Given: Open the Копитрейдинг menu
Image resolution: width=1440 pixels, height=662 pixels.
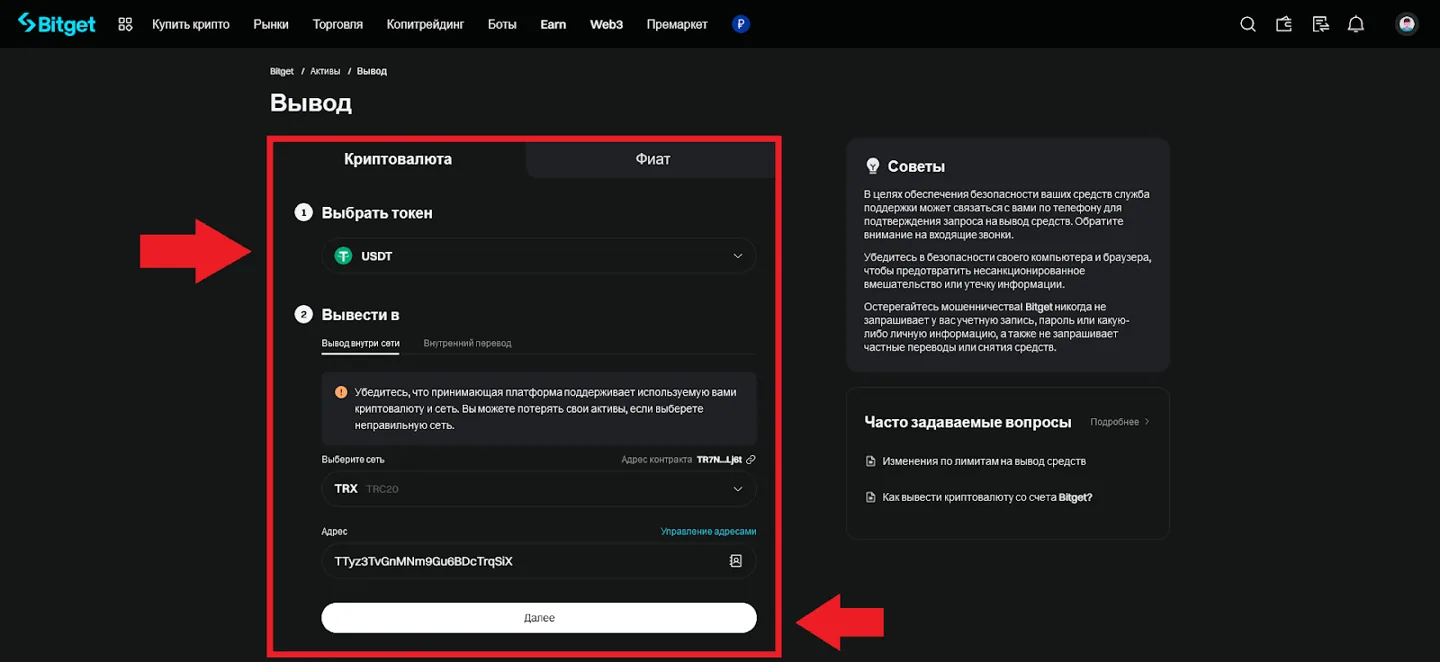Looking at the screenshot, I should pyautogui.click(x=425, y=24).
